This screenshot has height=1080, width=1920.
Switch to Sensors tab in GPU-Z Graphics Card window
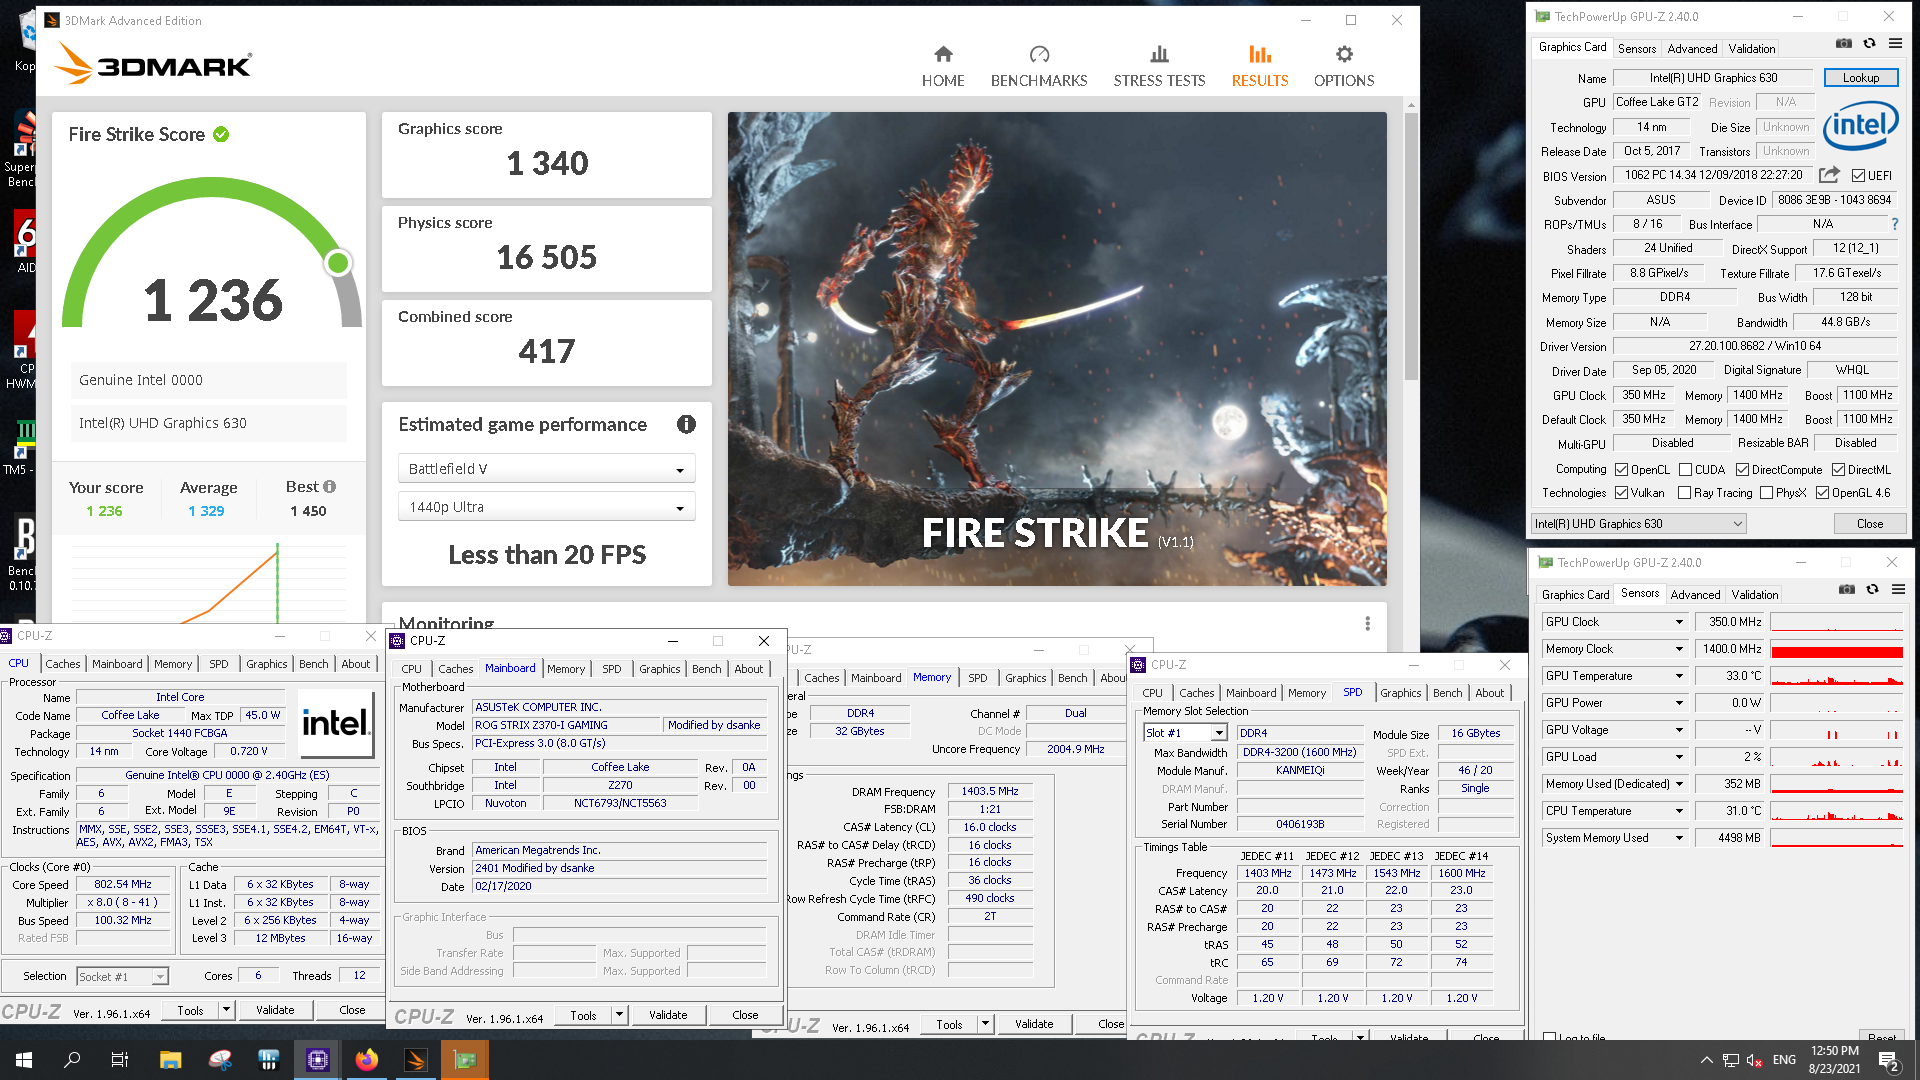1637,49
